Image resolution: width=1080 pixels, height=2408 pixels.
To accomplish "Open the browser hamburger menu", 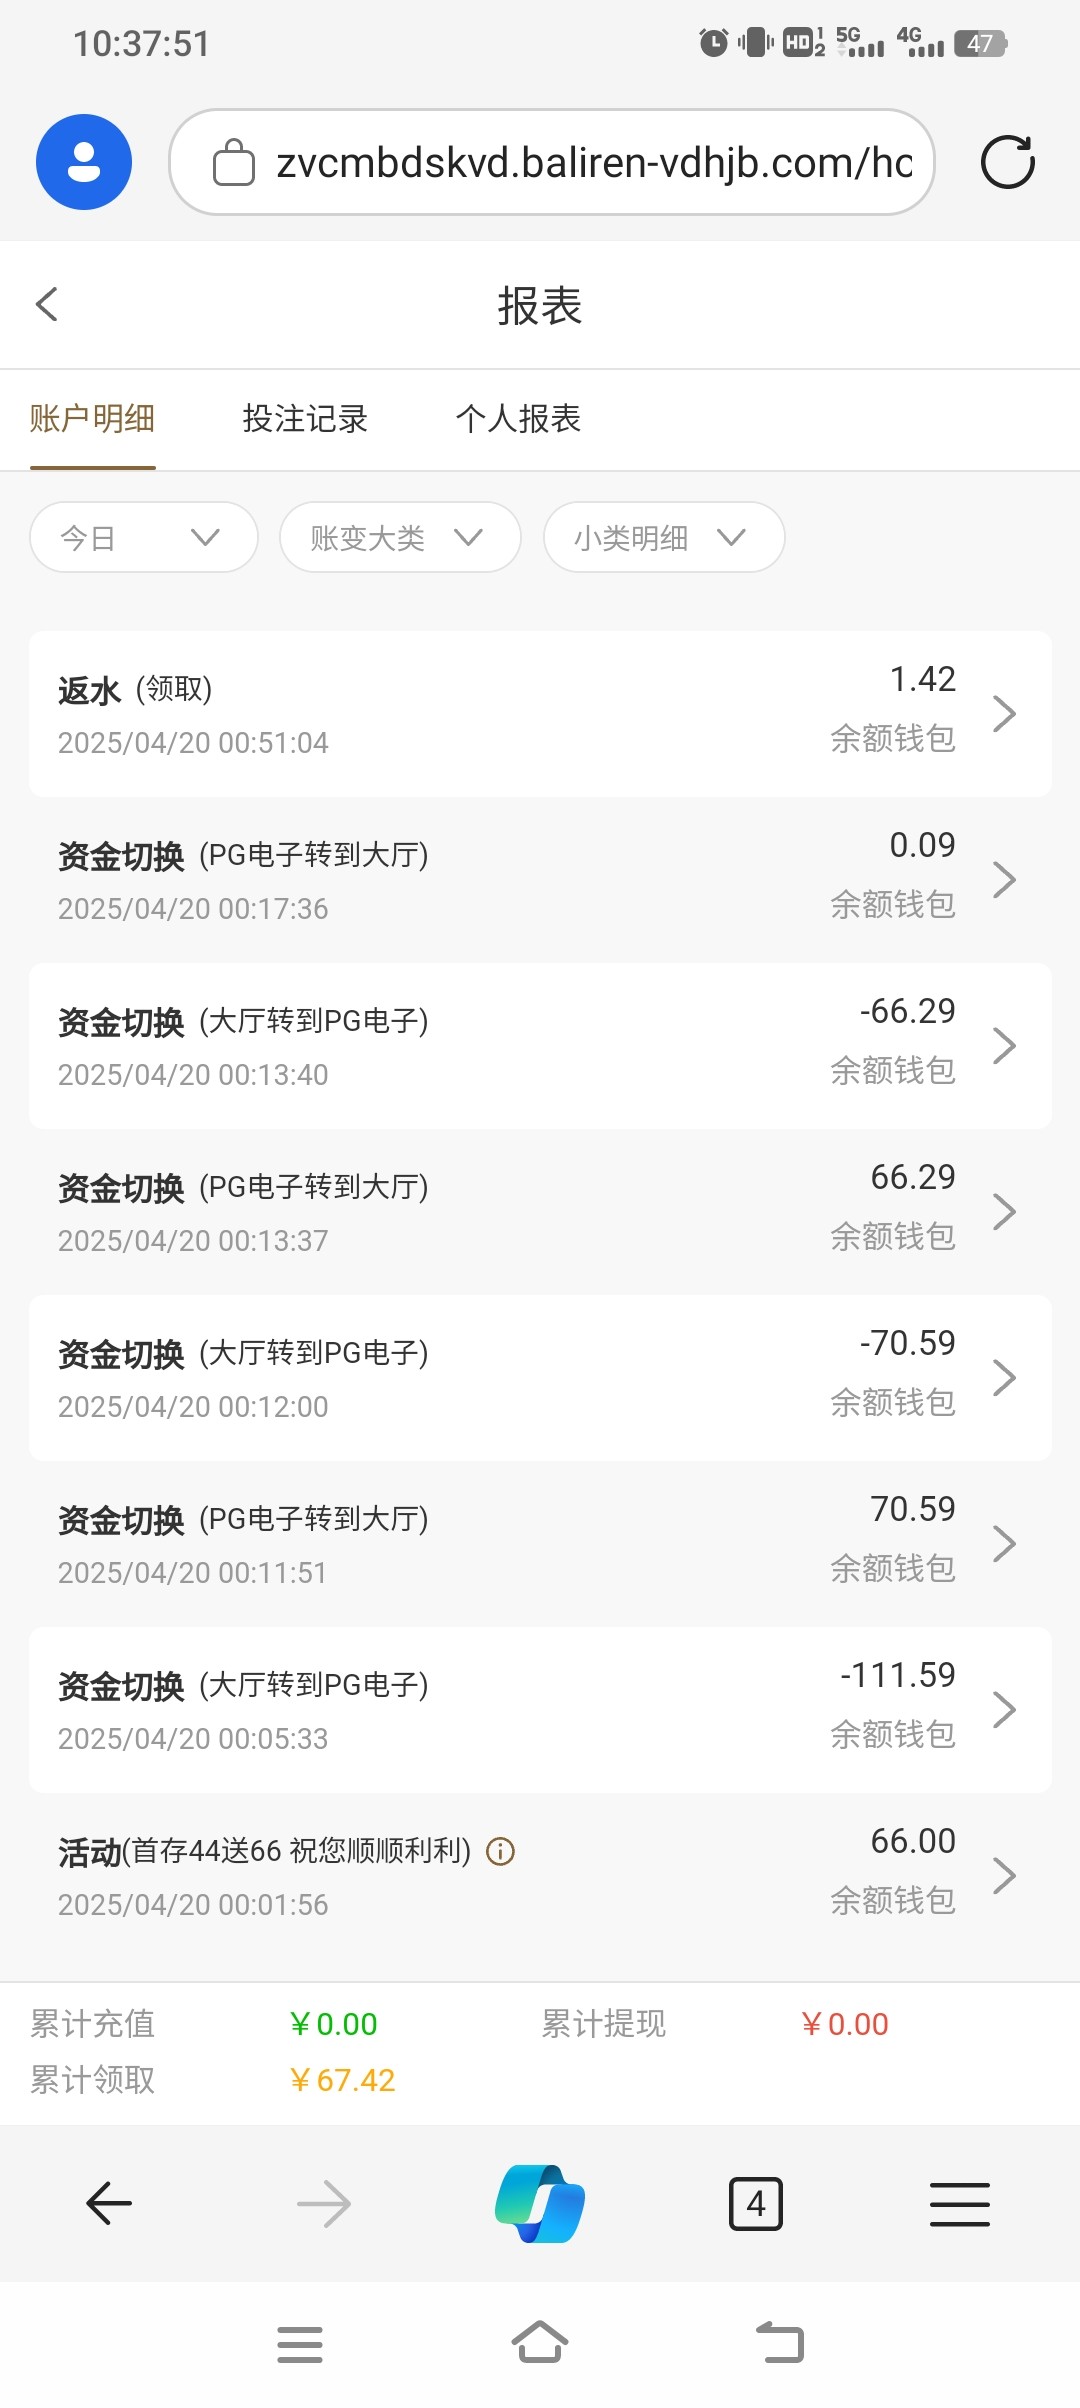I will click(959, 2203).
